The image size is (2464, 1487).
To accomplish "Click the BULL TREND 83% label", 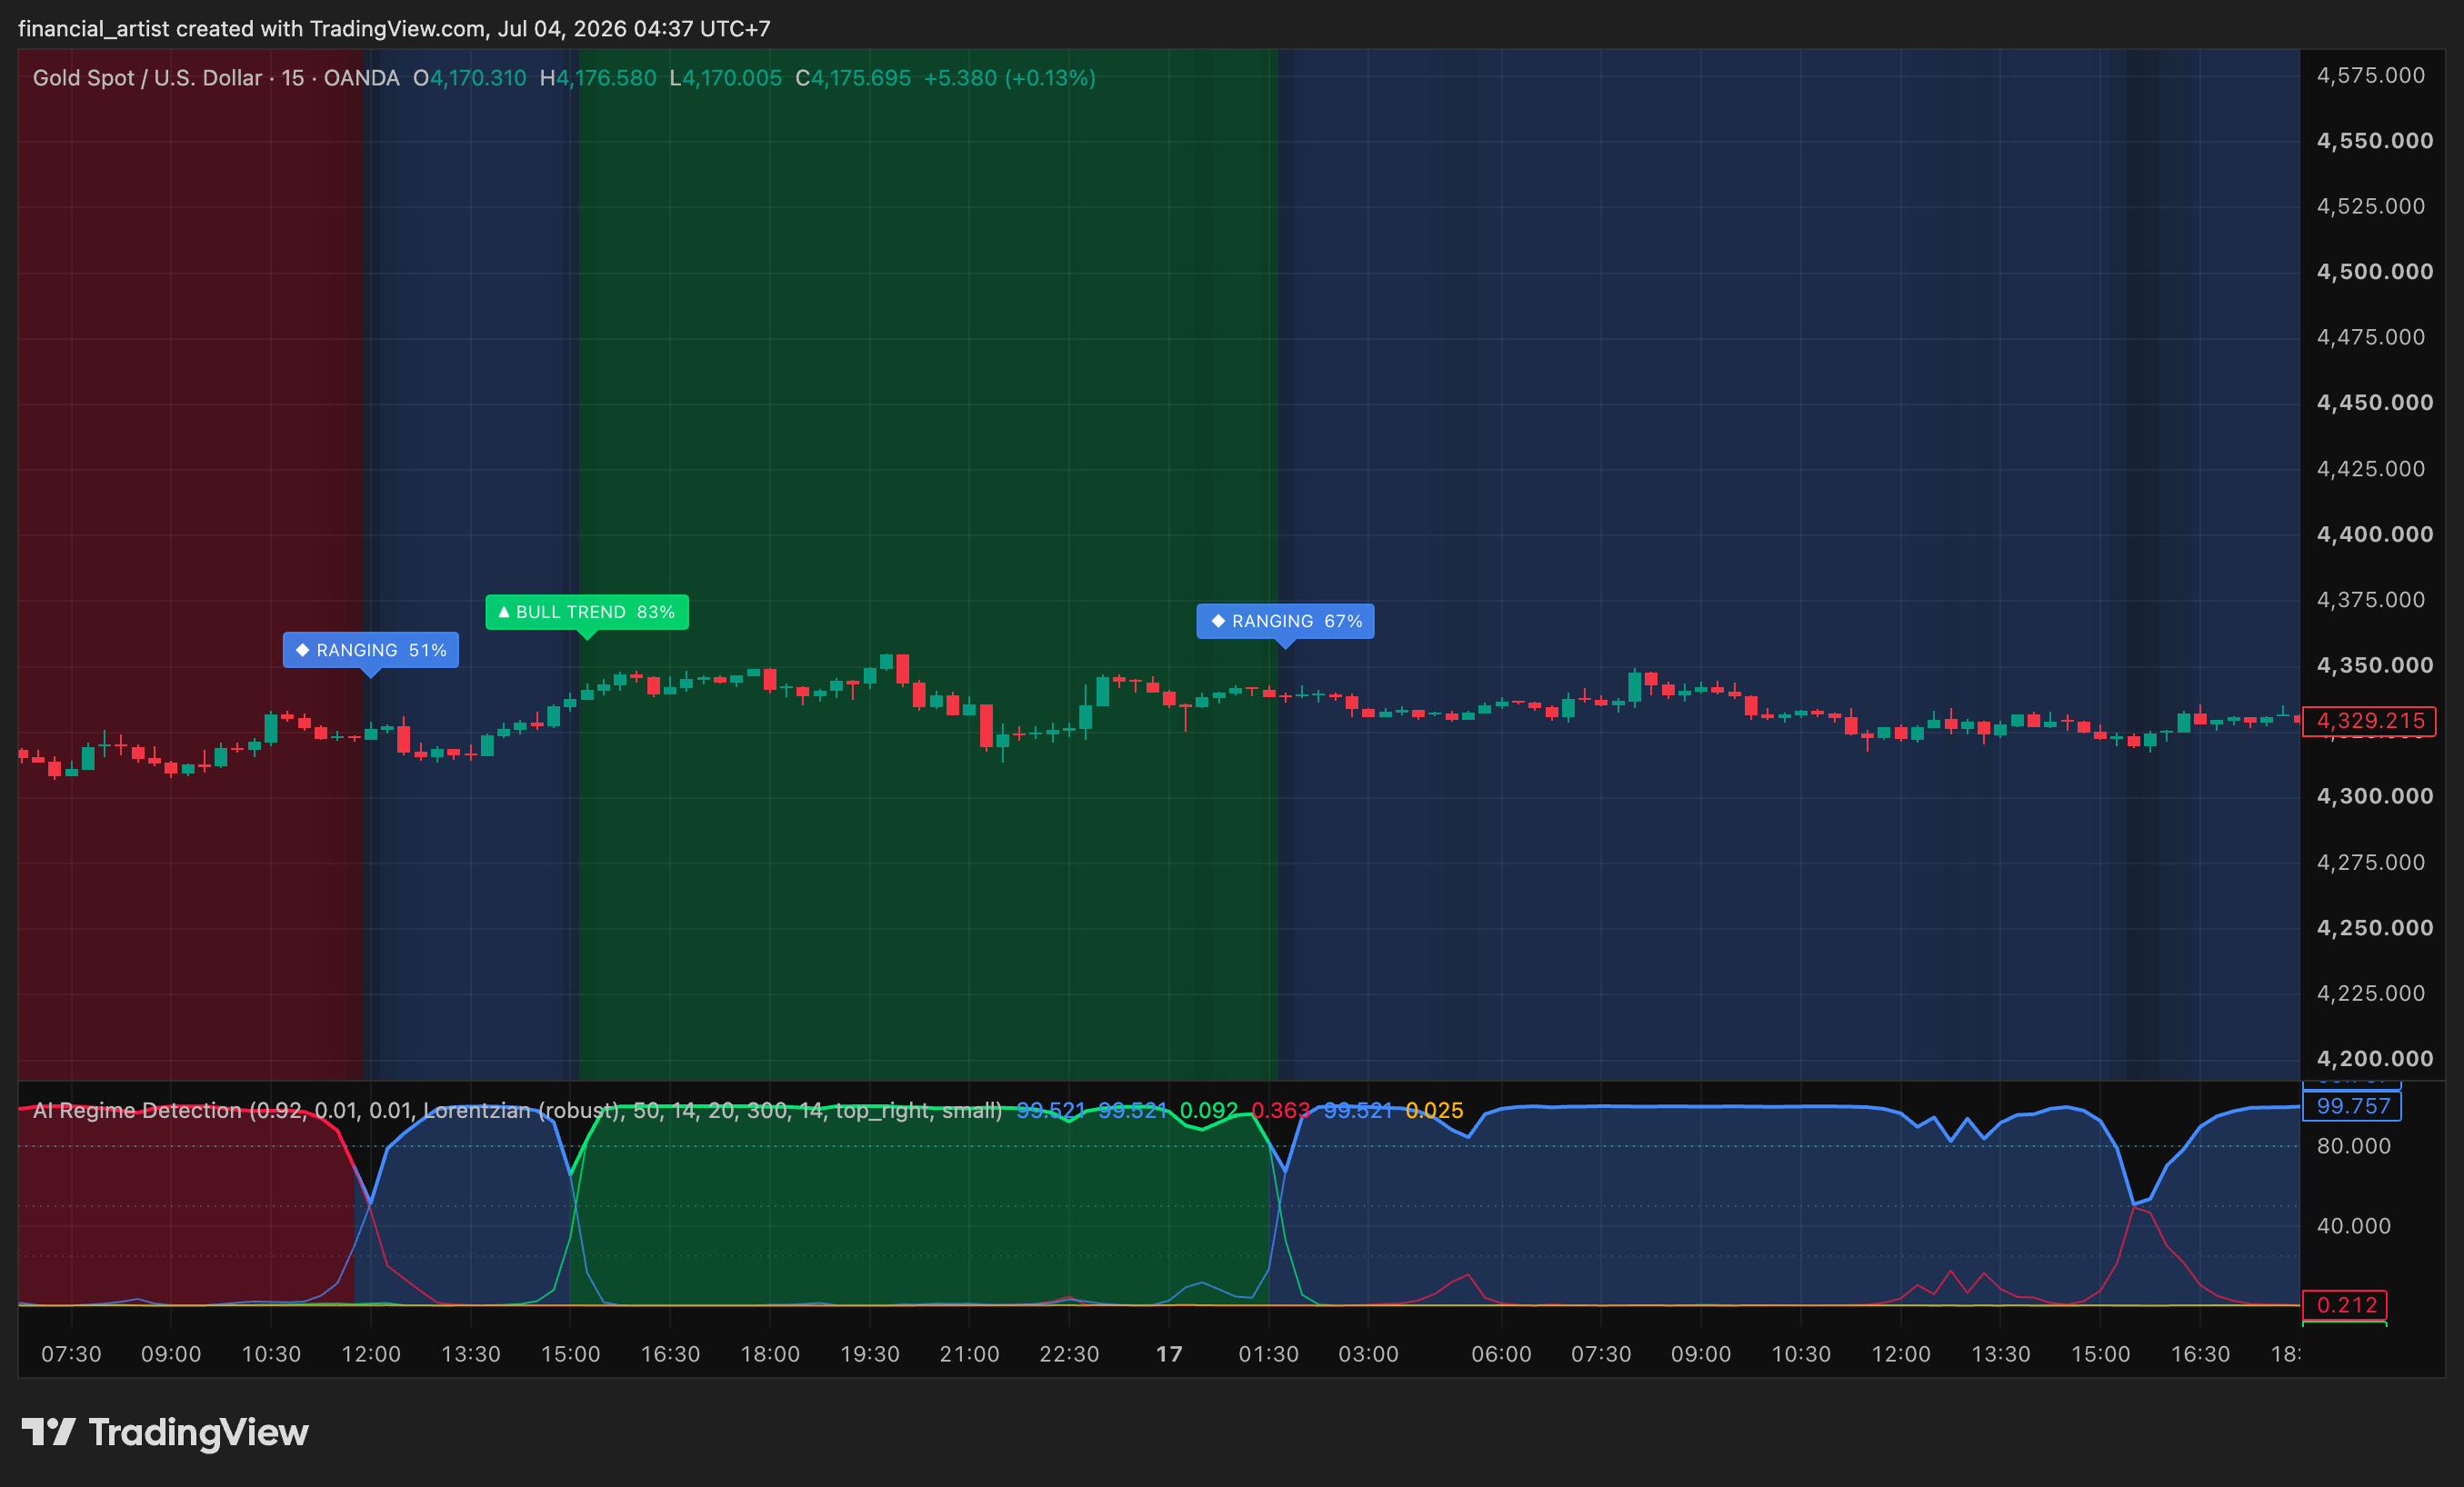I will pyautogui.click(x=587, y=612).
